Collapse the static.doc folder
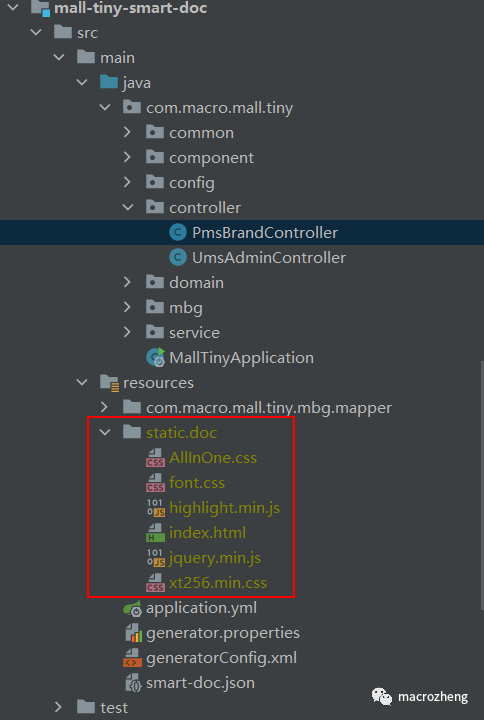Screen dimensions: 484x720 point(105,433)
